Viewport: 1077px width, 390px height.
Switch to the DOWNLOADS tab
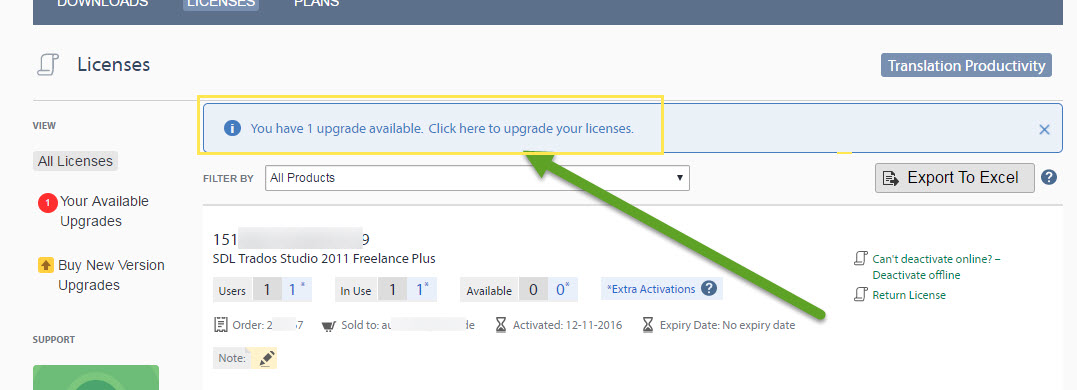pos(102,3)
